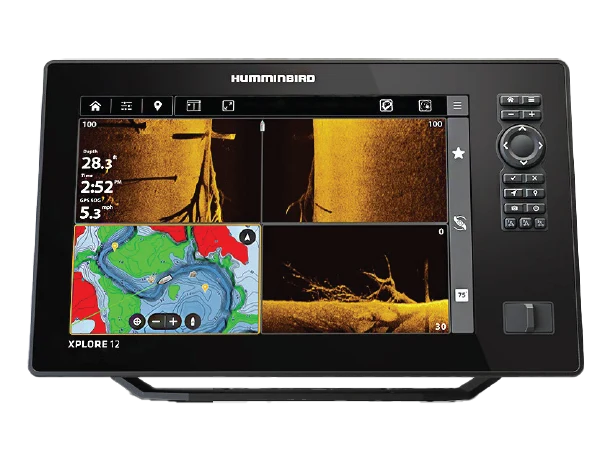Tap the right side range value 100
This screenshot has height=471, width=597.
(x=435, y=124)
